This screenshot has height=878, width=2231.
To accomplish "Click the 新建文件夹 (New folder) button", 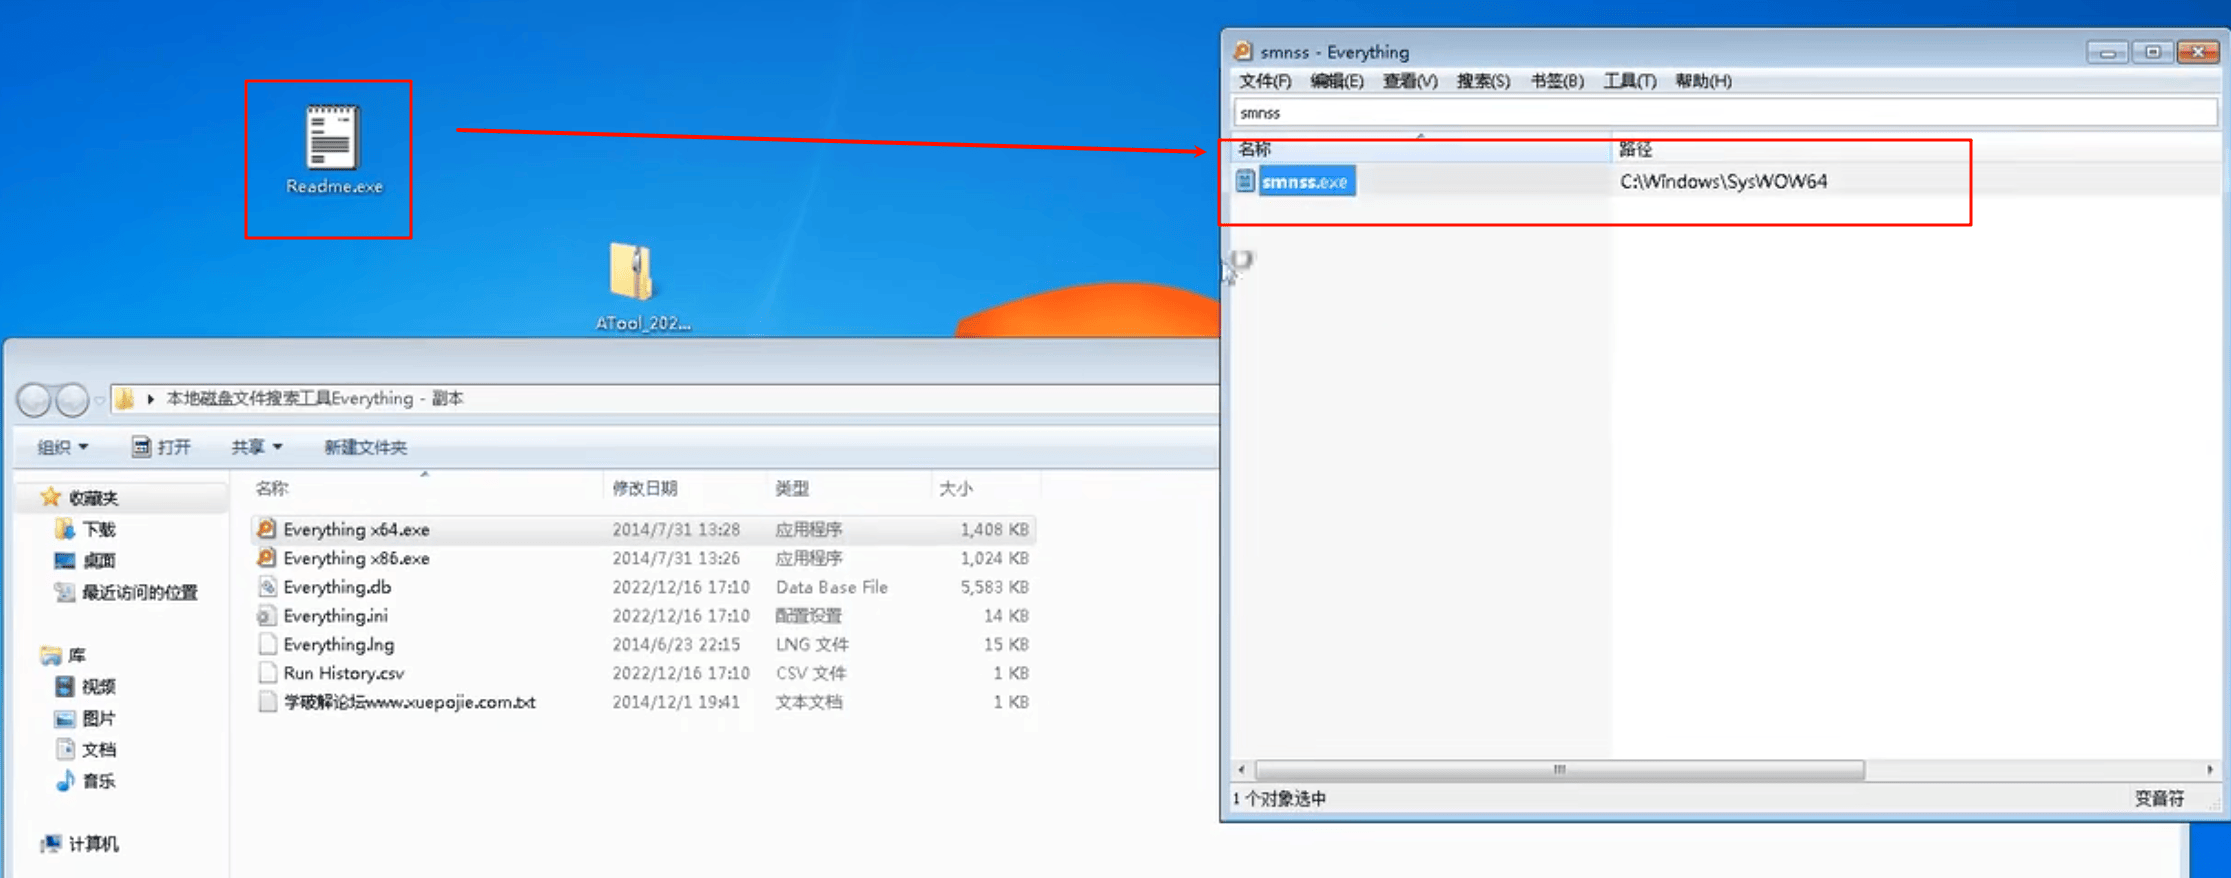I will [x=365, y=447].
